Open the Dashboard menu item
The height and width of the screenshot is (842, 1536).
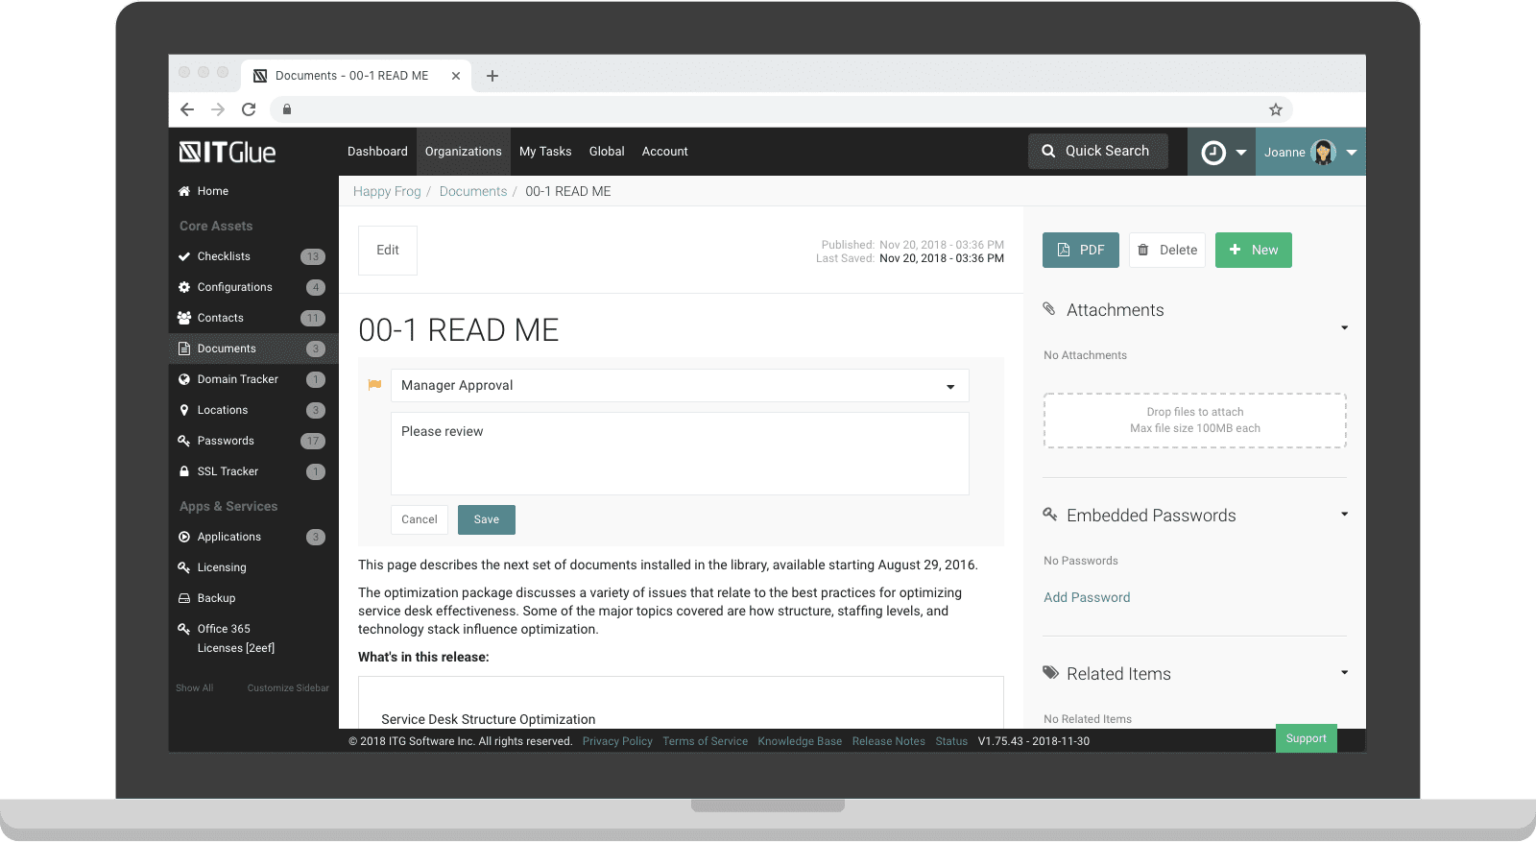pos(377,152)
